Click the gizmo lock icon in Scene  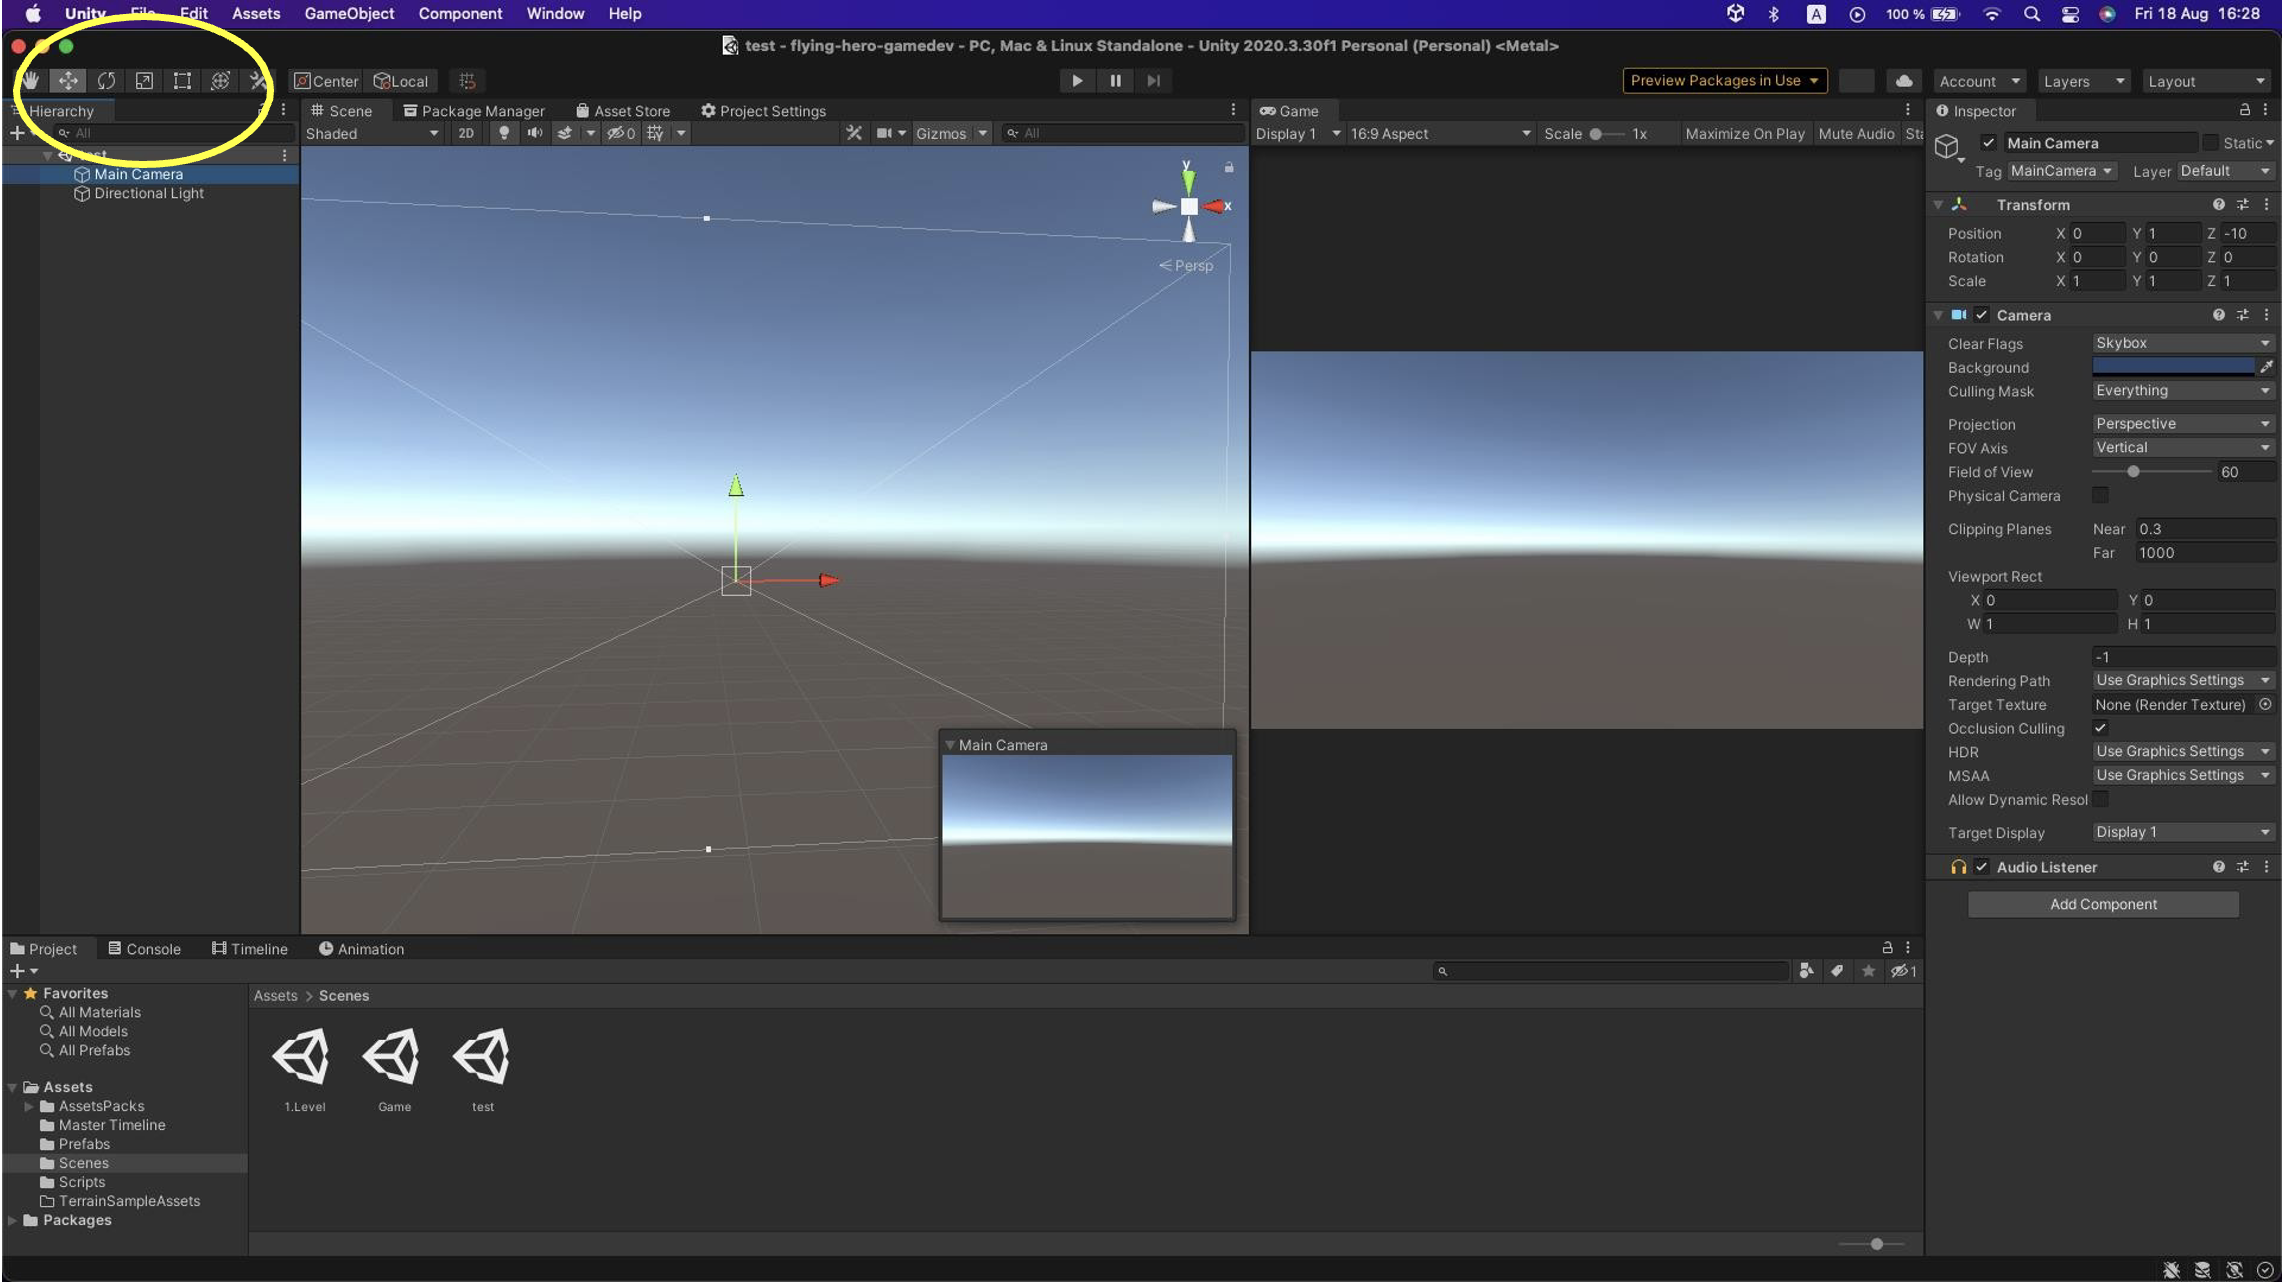tap(1229, 168)
